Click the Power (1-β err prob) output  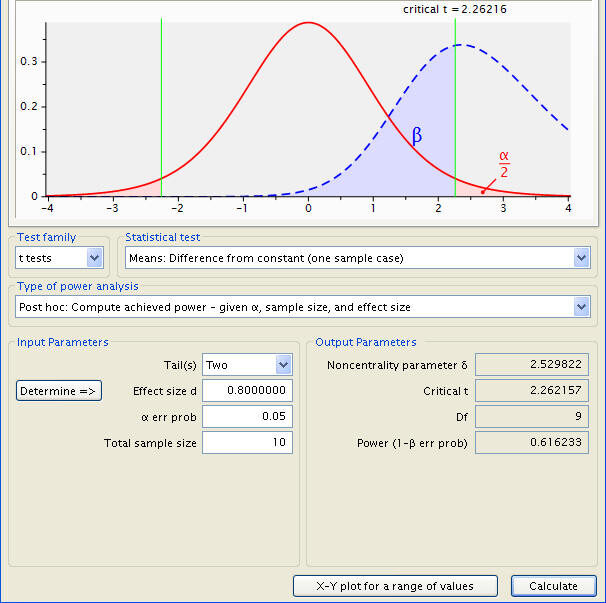[532, 442]
